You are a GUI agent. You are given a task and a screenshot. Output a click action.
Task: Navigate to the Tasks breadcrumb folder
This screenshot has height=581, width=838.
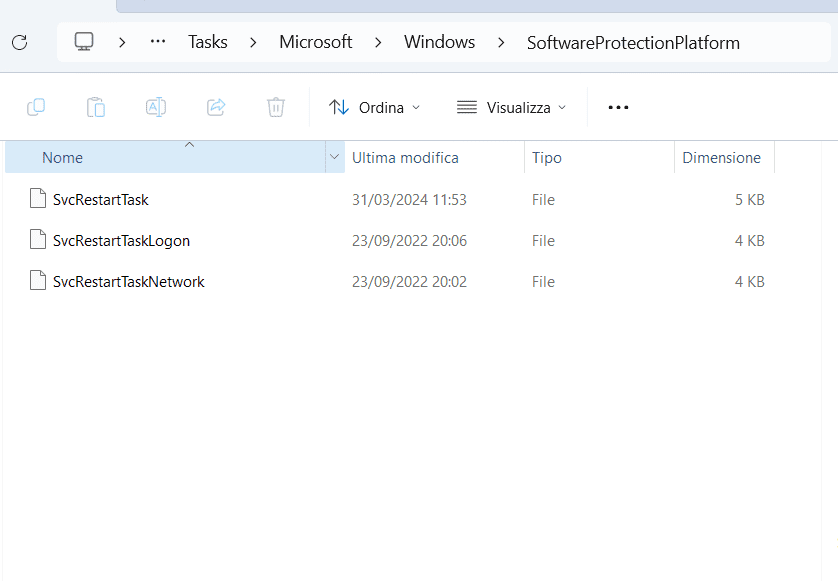(208, 42)
